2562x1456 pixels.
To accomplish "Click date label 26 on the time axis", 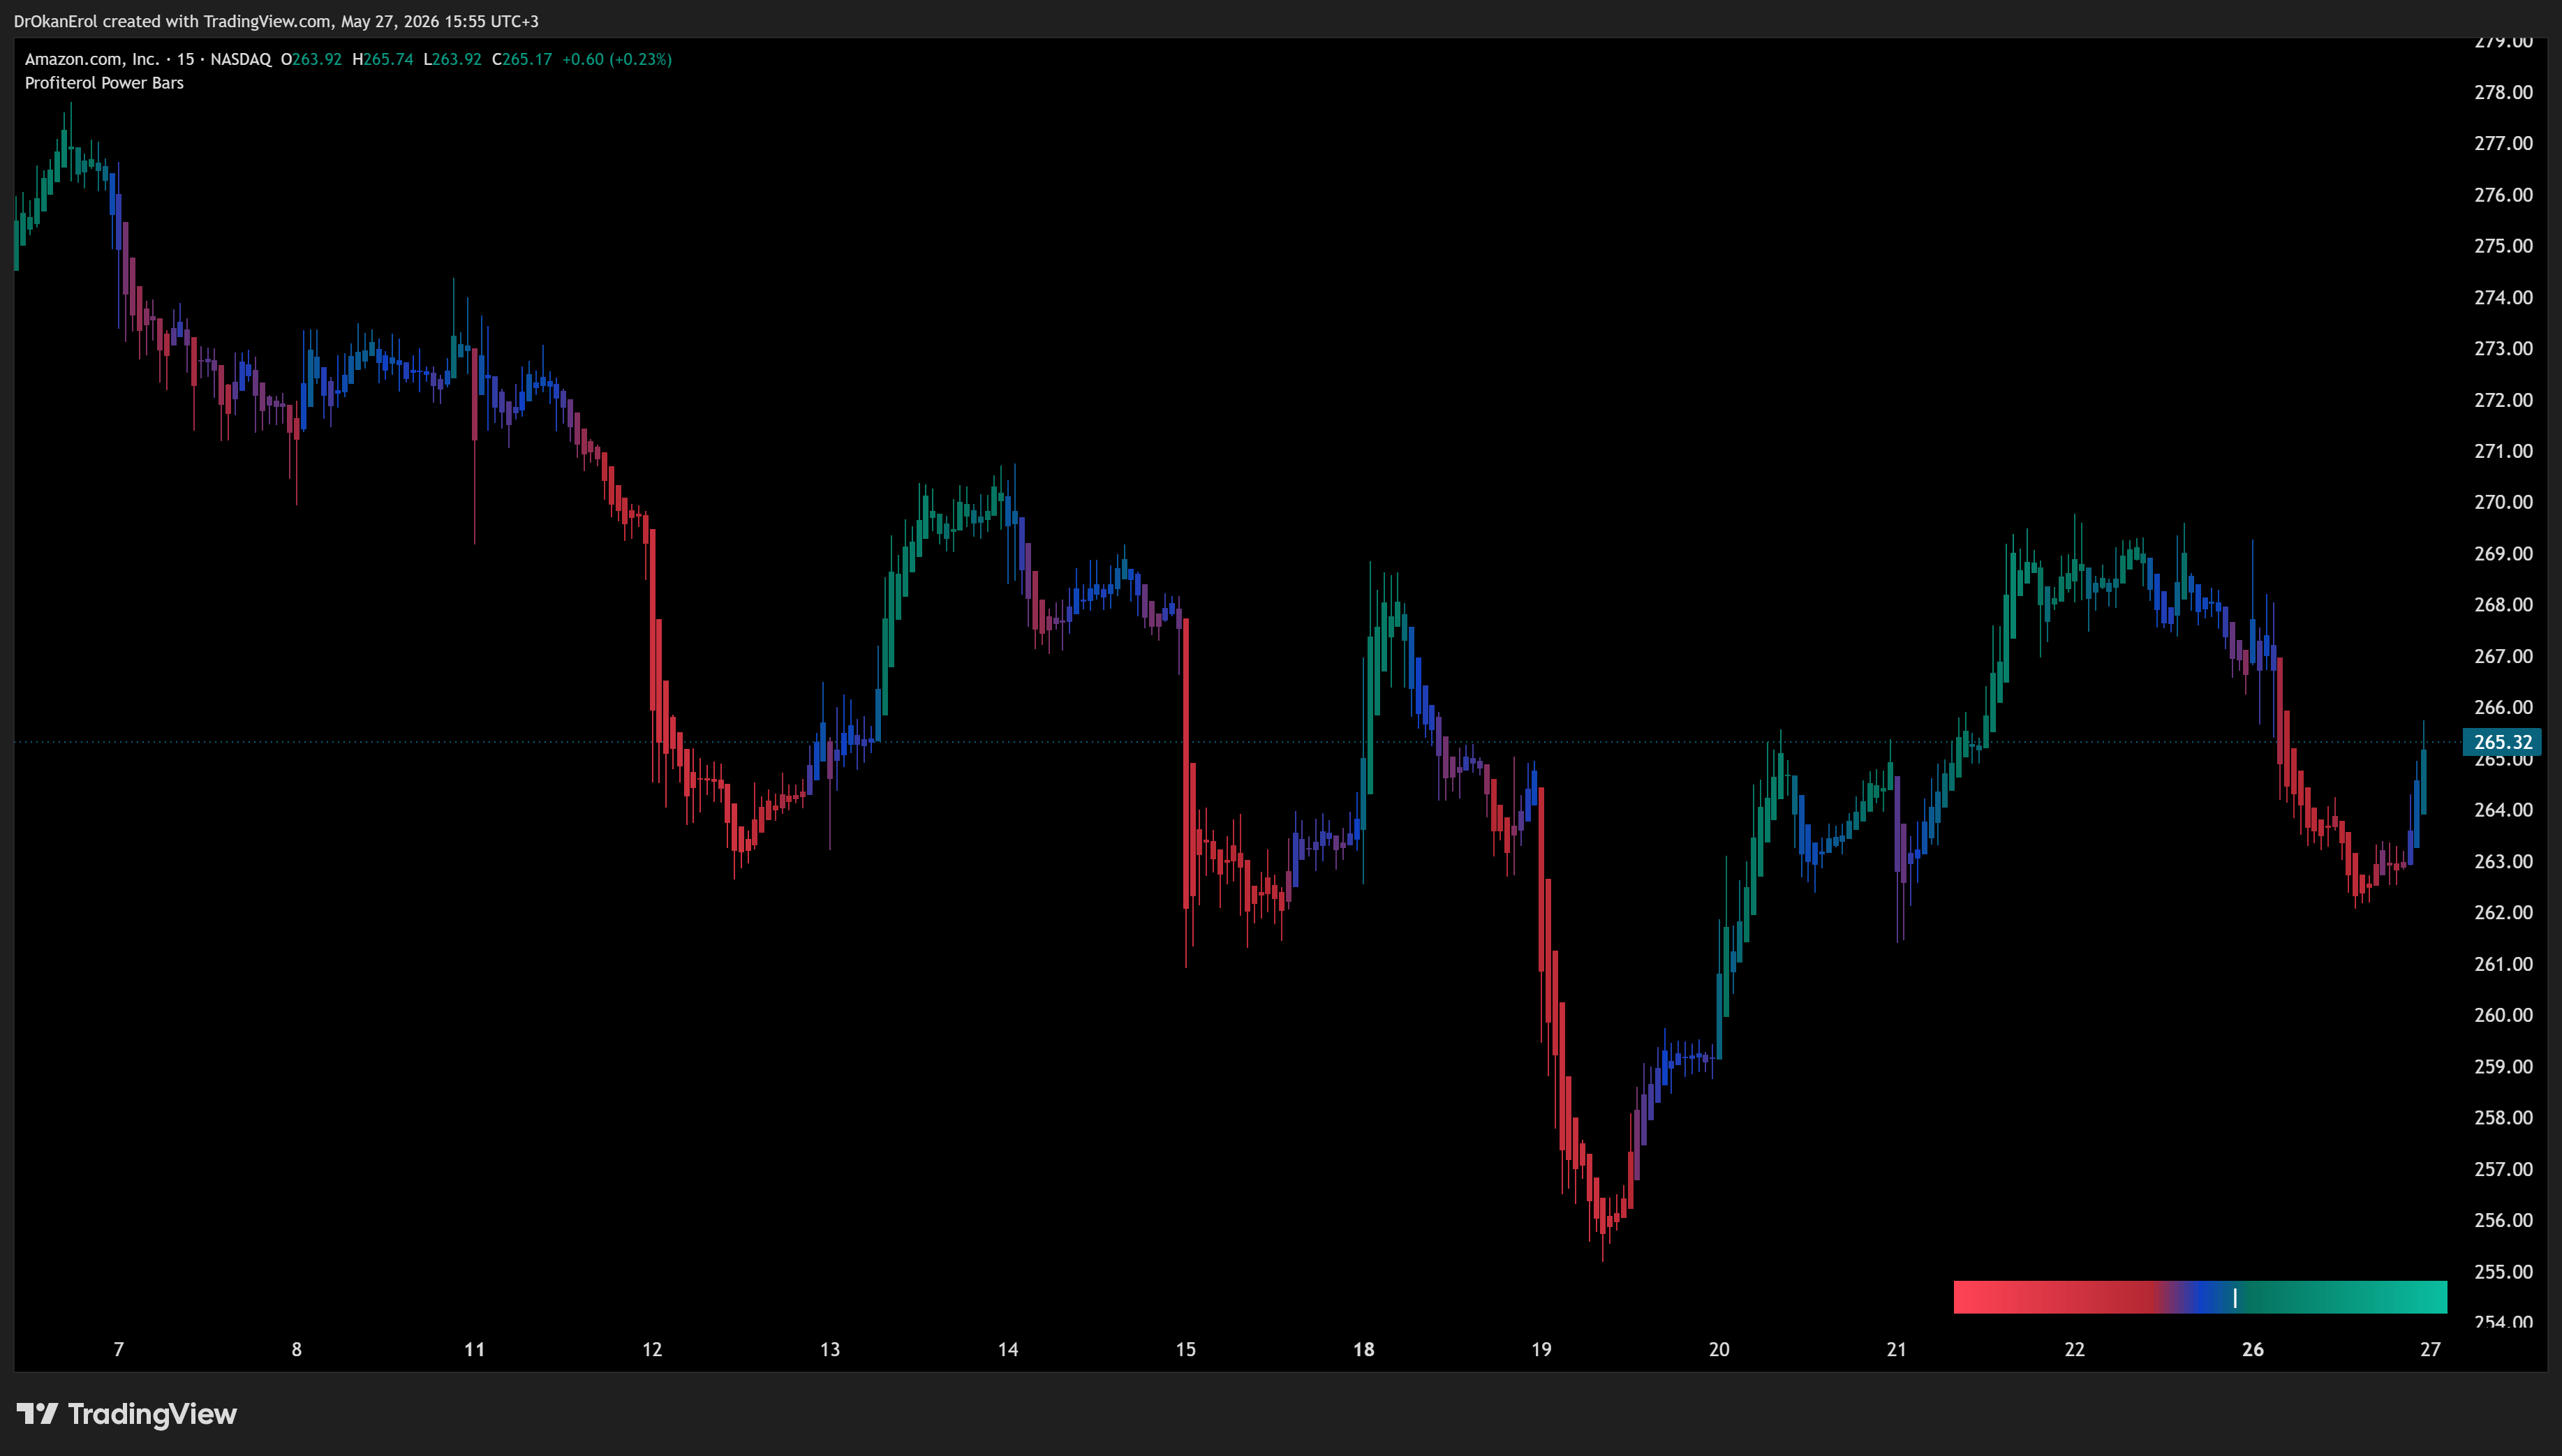I will (x=2253, y=1349).
